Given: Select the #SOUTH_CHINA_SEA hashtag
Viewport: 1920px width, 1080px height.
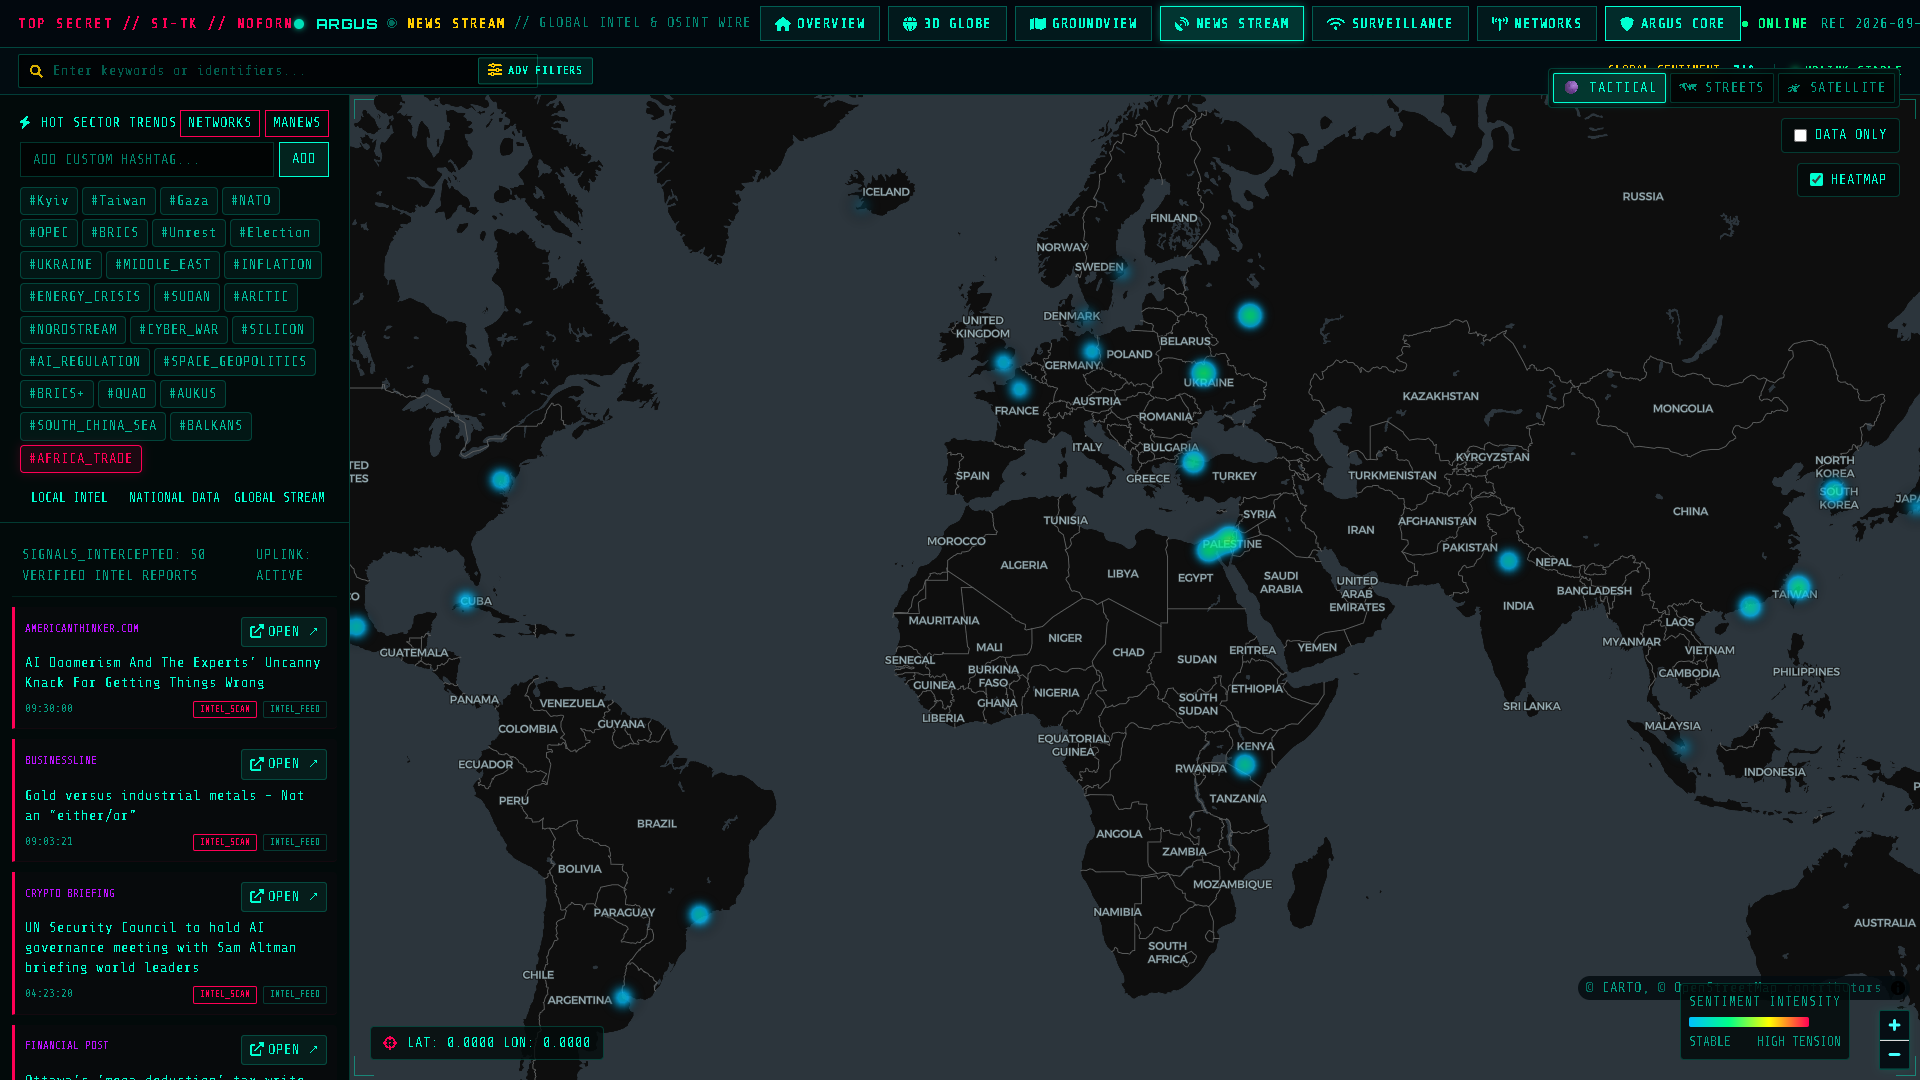Looking at the screenshot, I should tap(93, 426).
